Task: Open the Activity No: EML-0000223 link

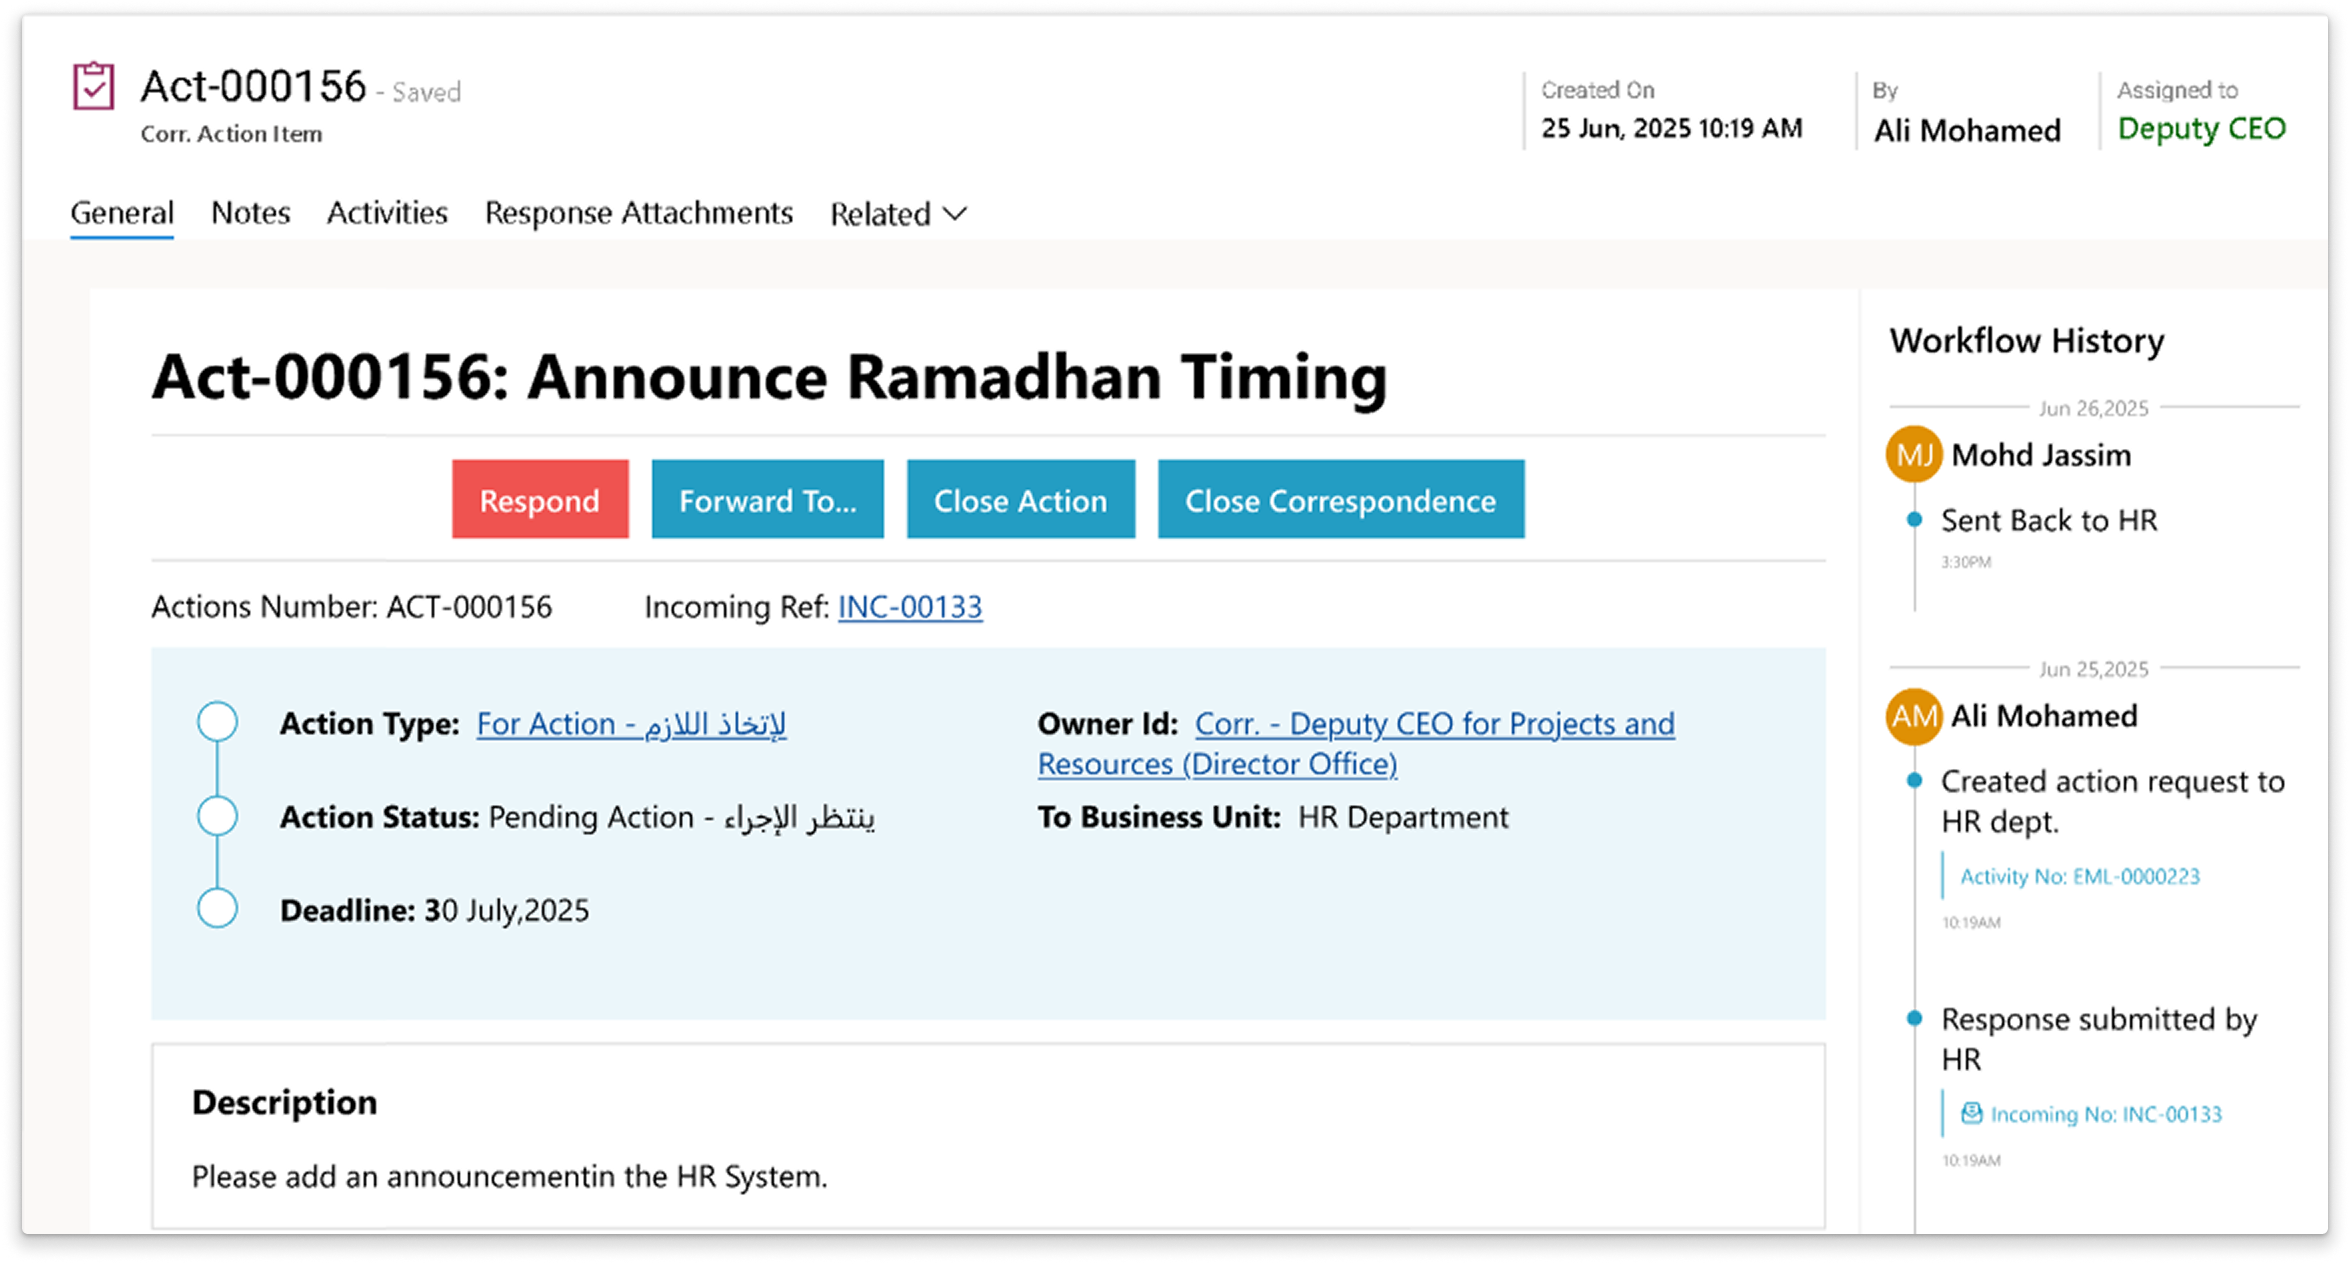Action: pyautogui.click(x=2079, y=877)
